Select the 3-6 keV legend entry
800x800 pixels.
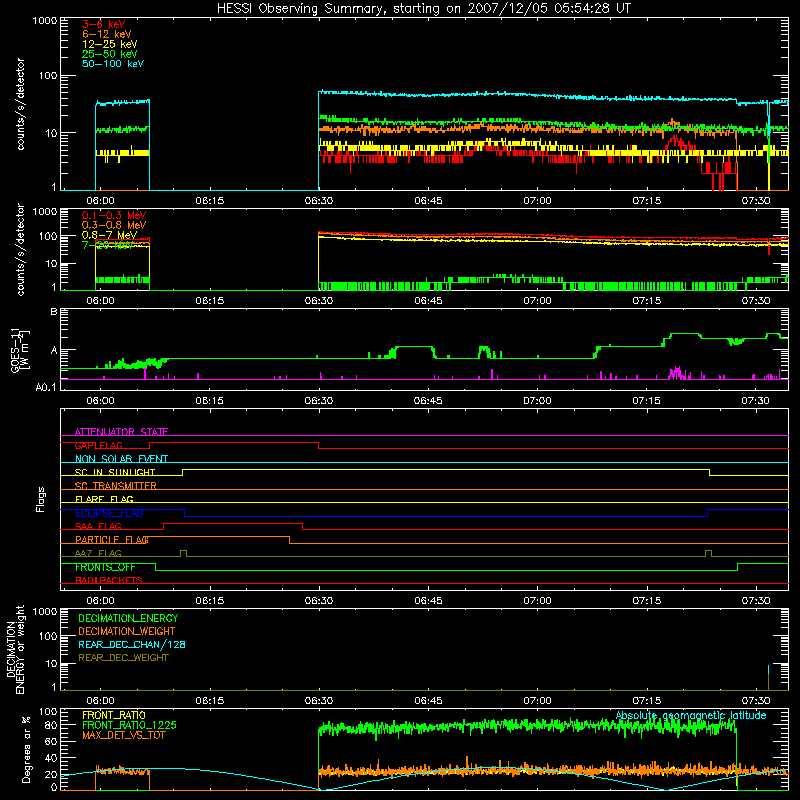coord(103,24)
